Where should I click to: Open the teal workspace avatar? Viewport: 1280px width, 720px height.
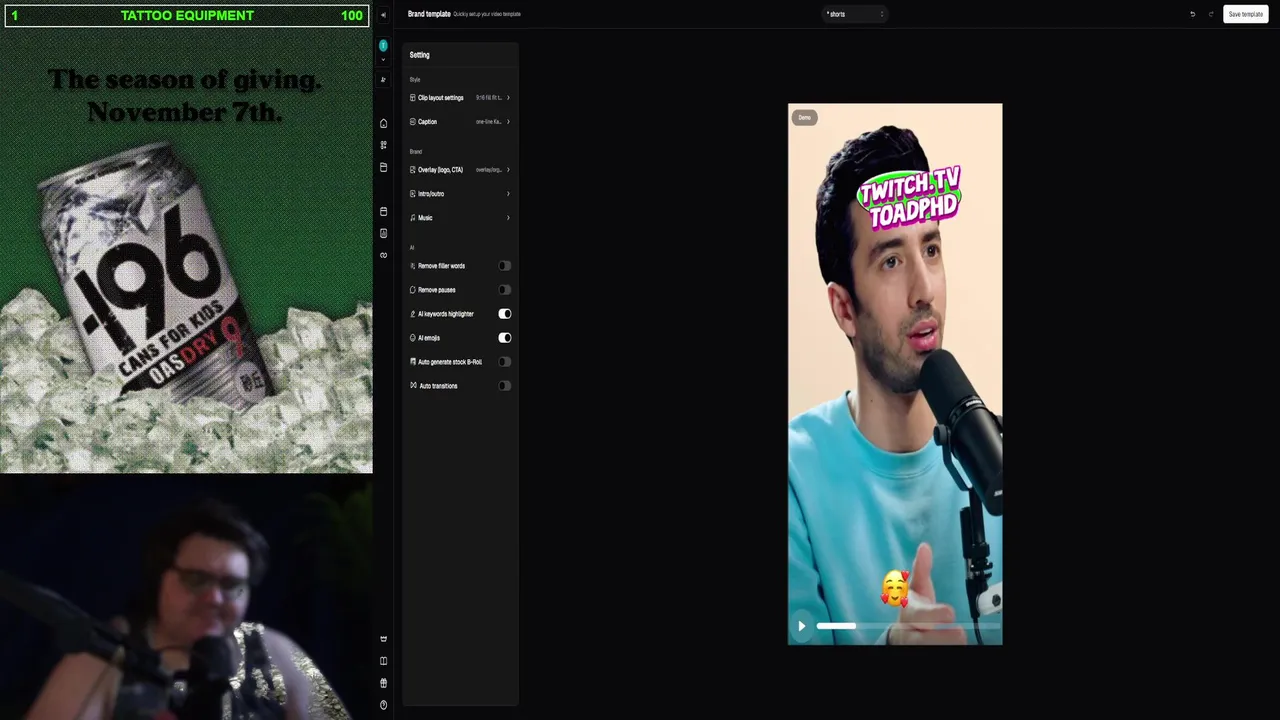coord(383,46)
